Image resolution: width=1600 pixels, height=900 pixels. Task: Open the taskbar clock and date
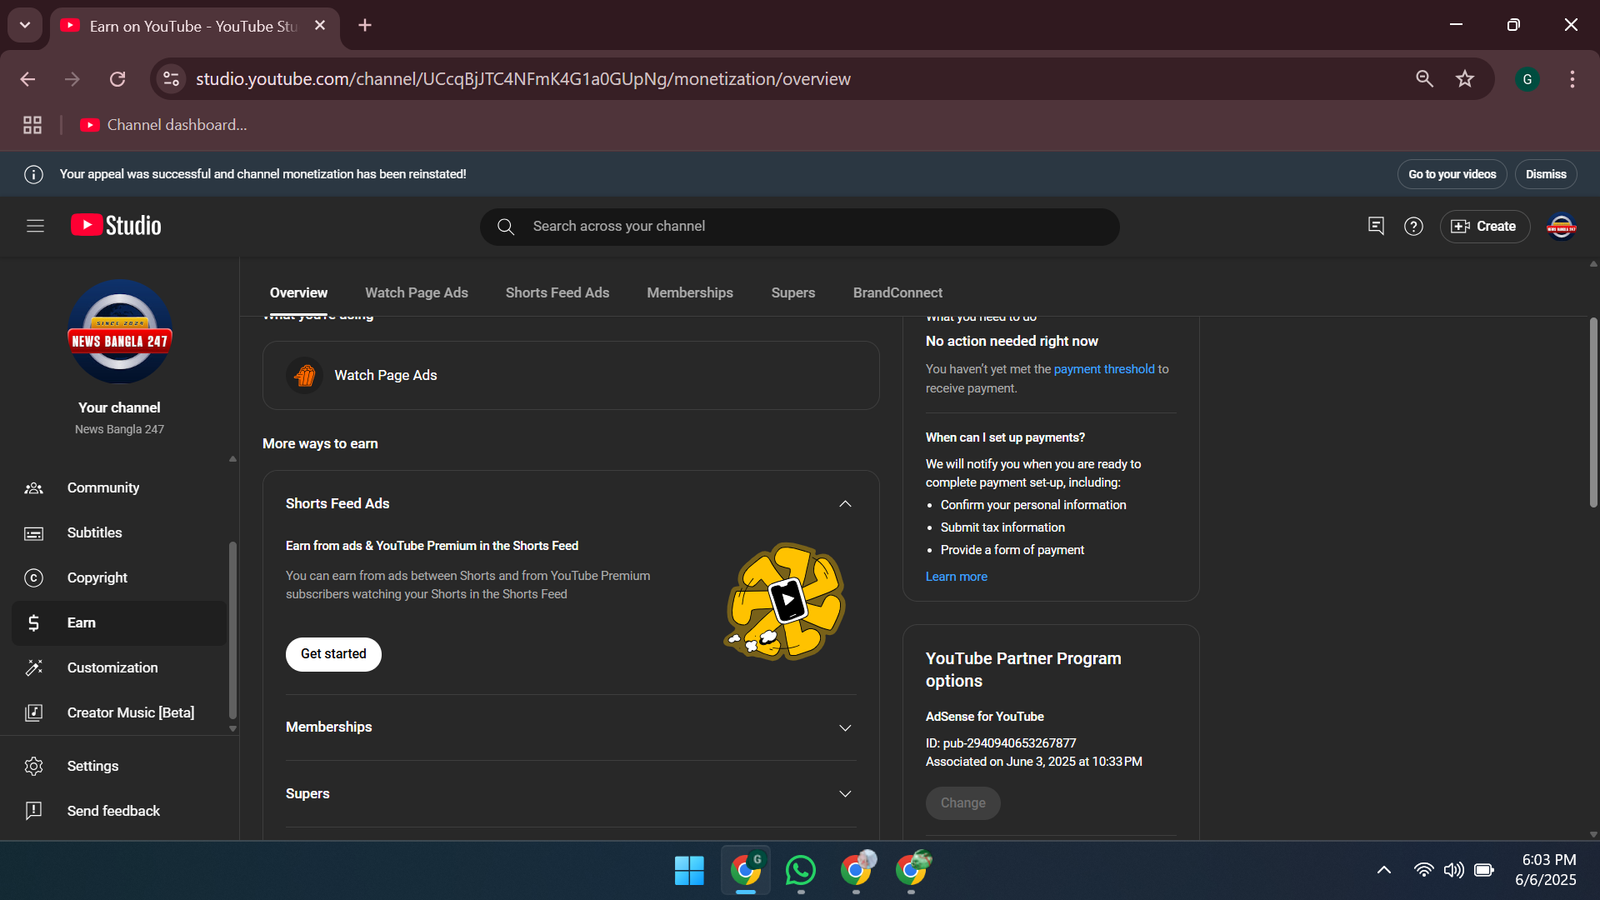click(1546, 870)
